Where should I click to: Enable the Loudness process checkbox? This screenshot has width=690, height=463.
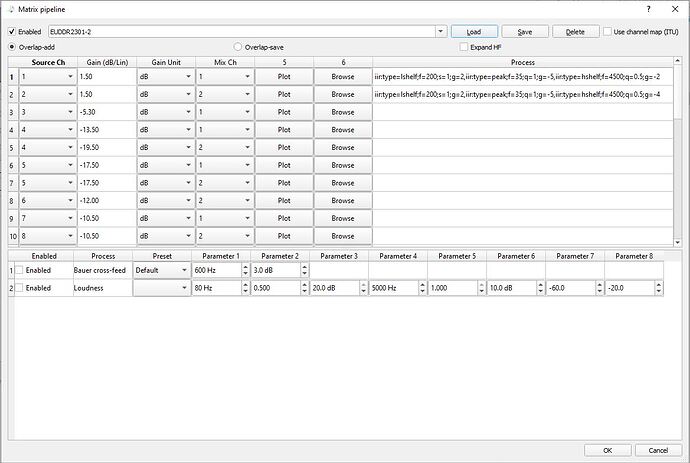pyautogui.click(x=19, y=288)
